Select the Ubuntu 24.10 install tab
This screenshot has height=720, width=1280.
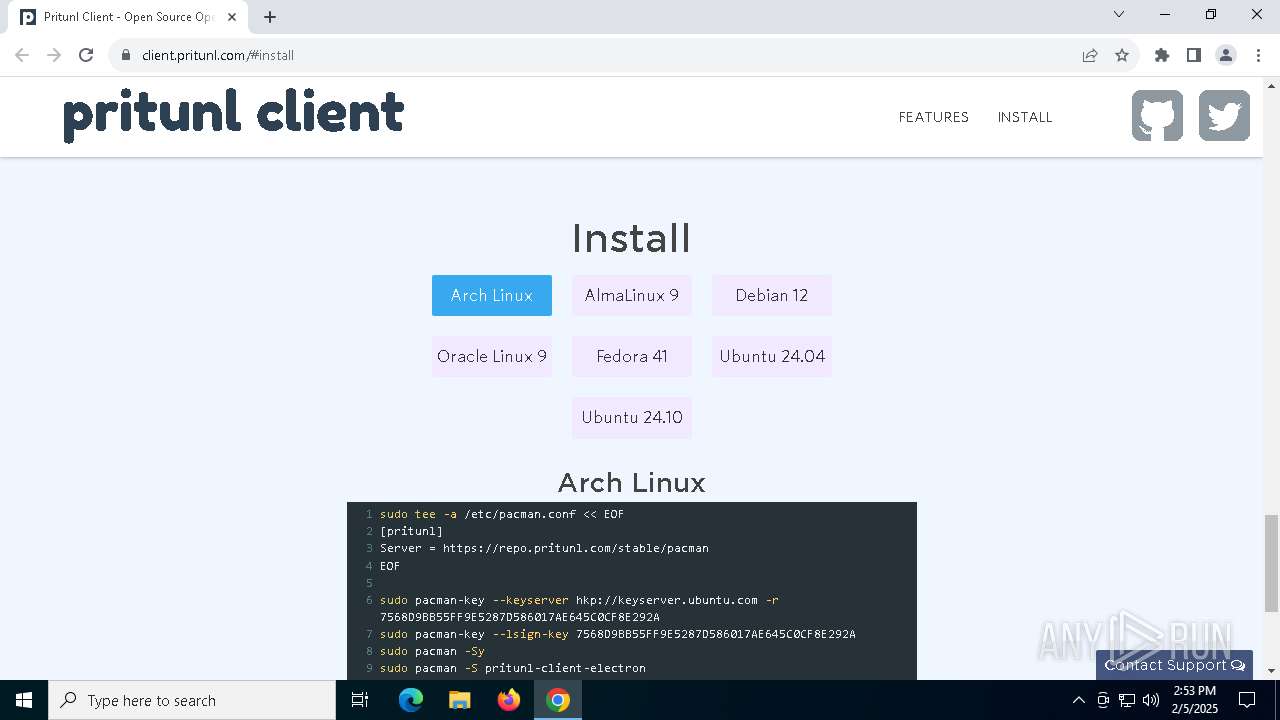click(x=632, y=417)
